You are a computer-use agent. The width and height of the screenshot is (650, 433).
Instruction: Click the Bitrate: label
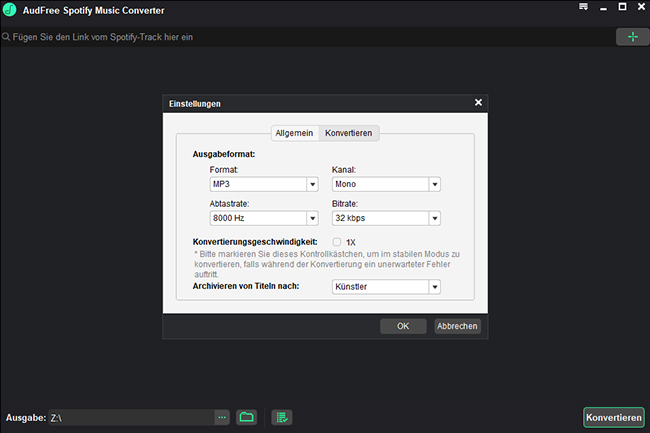point(345,204)
